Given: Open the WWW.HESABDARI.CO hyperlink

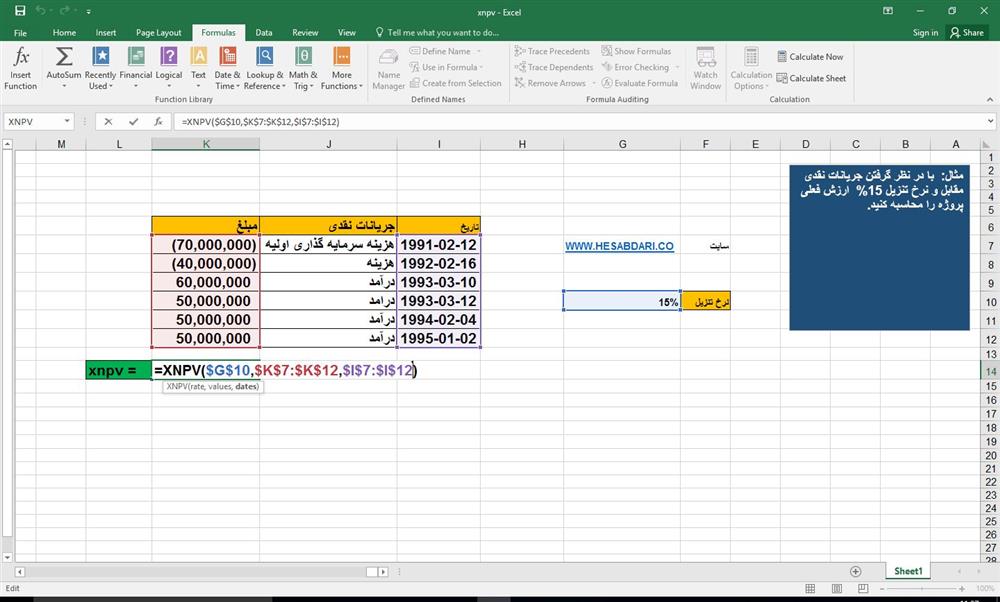Looking at the screenshot, I should [619, 246].
